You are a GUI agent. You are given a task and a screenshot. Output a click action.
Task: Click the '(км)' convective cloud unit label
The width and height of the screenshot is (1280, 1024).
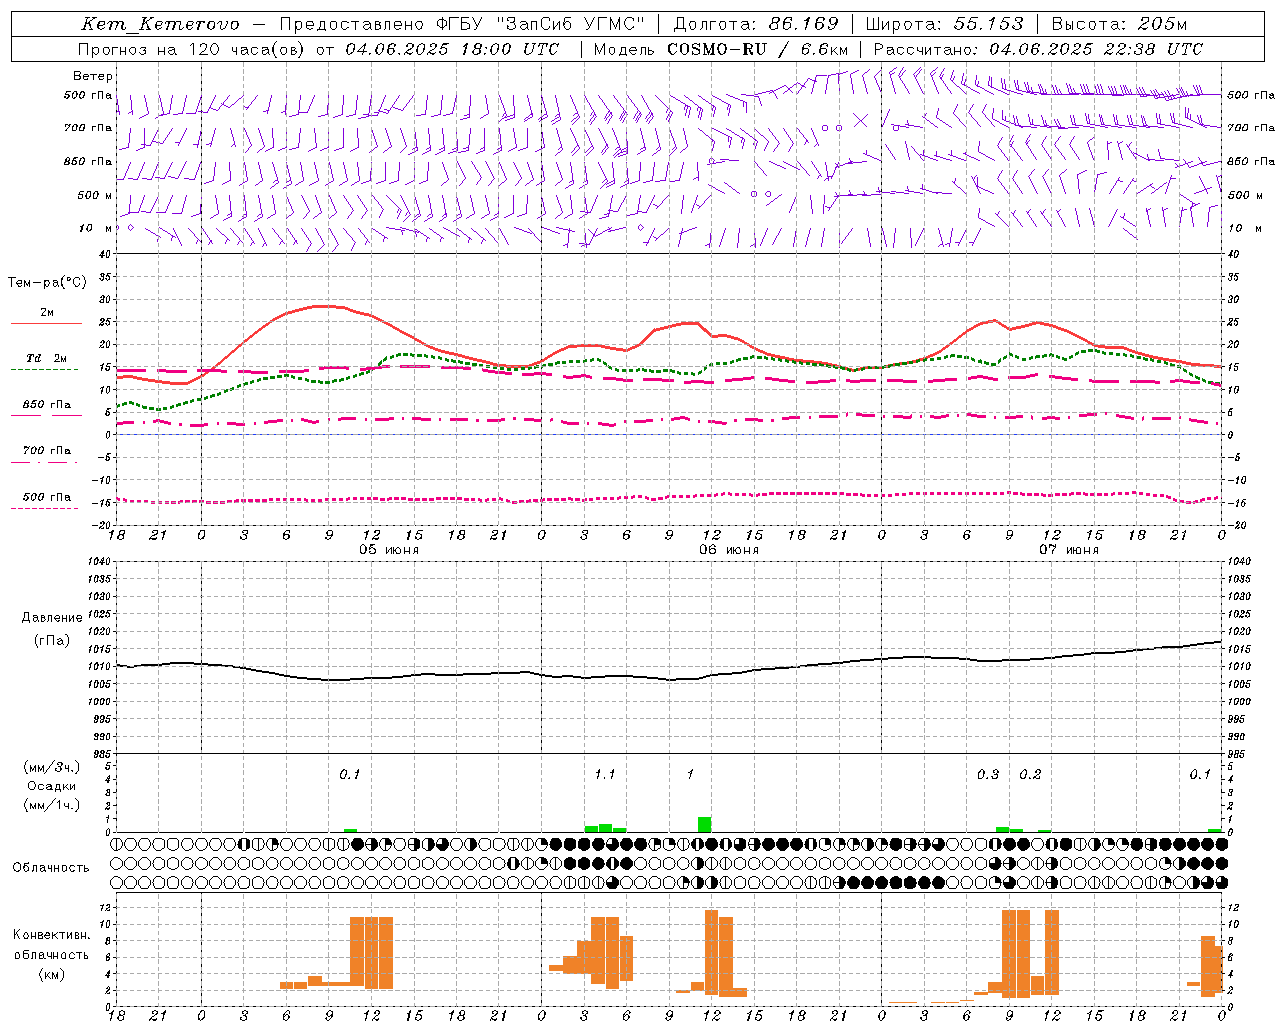(x=52, y=974)
